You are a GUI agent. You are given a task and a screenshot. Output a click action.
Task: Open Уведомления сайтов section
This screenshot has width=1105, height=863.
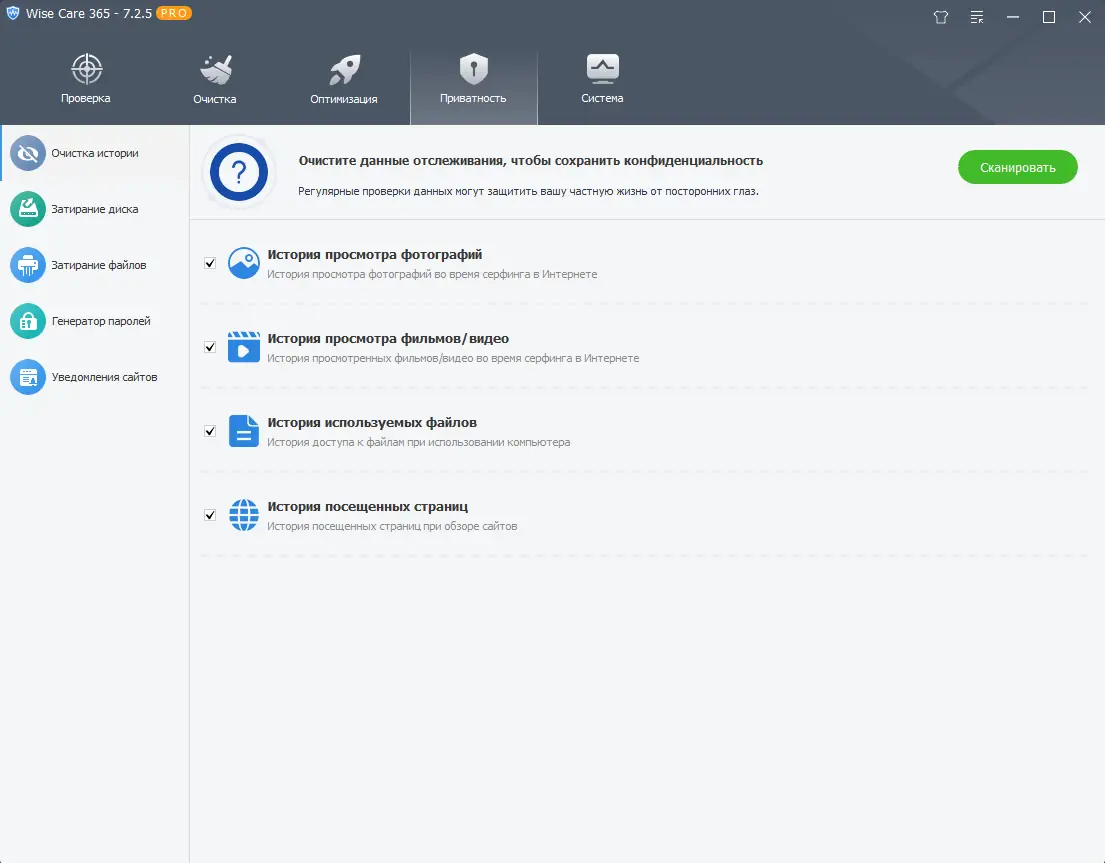[94, 377]
